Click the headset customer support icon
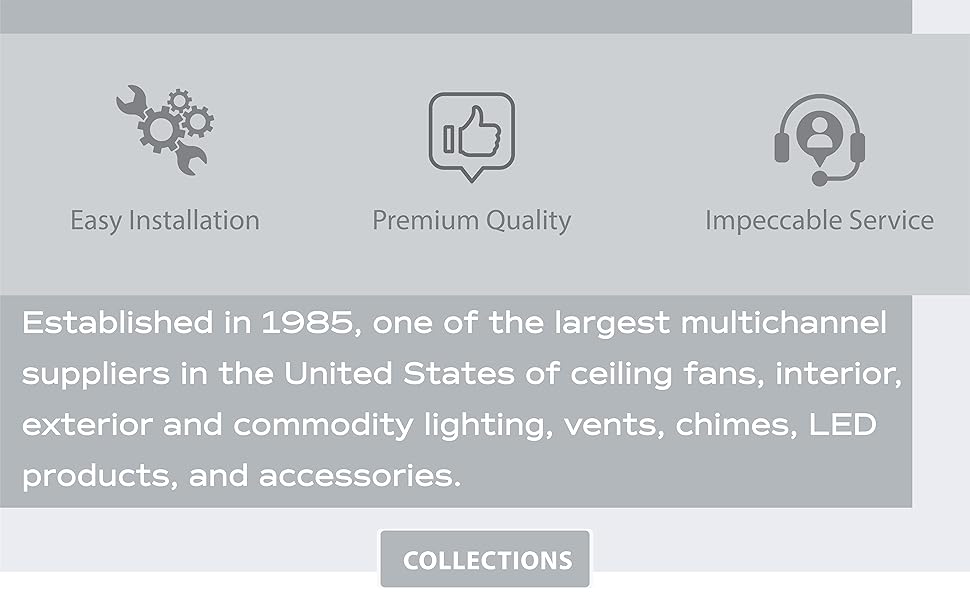This screenshot has height=600, width=970. point(819,139)
